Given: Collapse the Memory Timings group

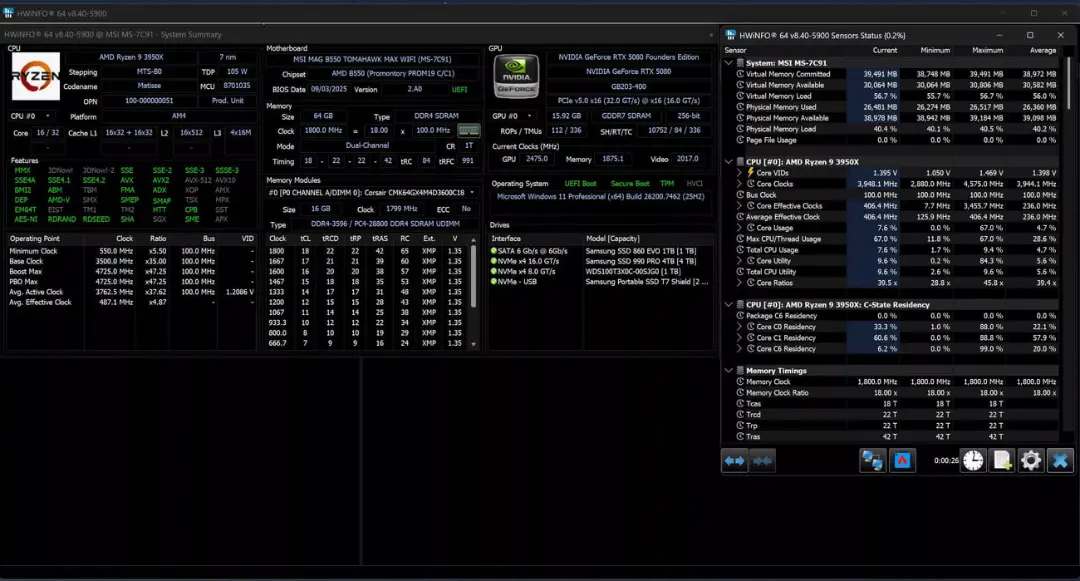Looking at the screenshot, I should (729, 370).
